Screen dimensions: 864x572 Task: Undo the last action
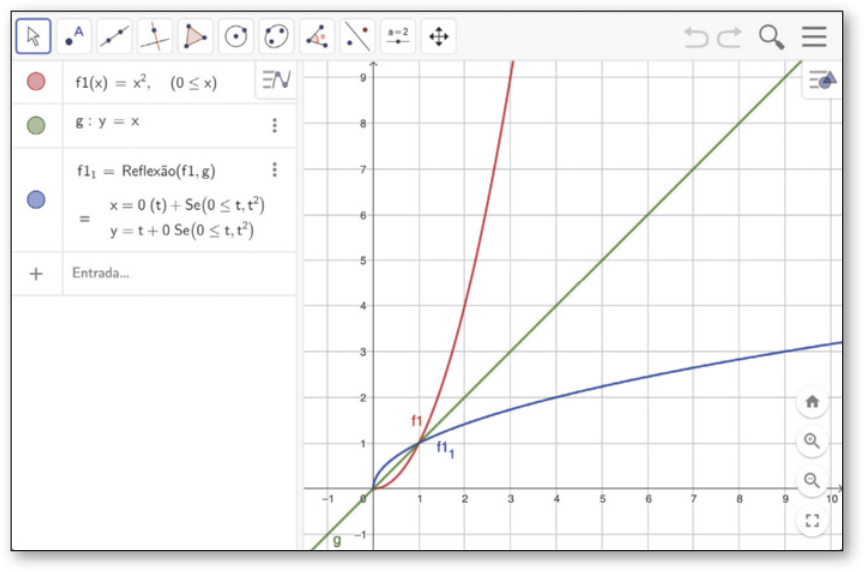pos(696,37)
